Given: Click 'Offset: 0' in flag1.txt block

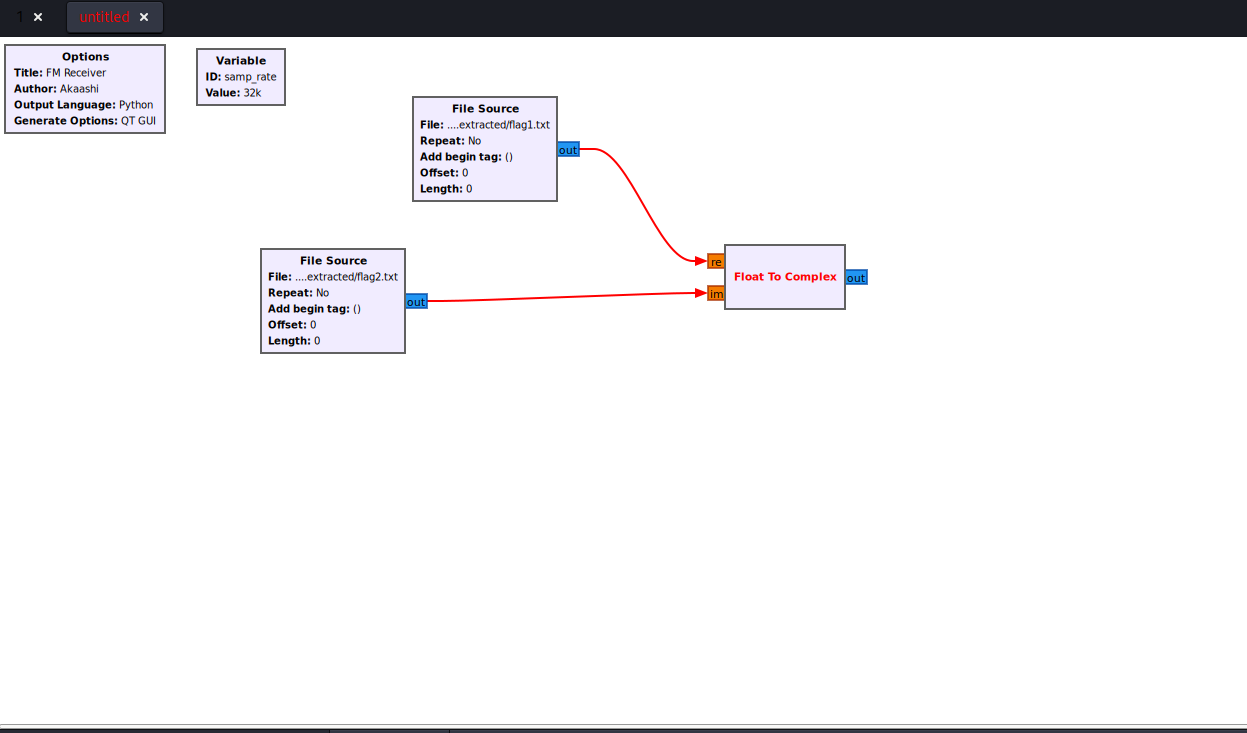Looking at the screenshot, I should click(444, 173).
